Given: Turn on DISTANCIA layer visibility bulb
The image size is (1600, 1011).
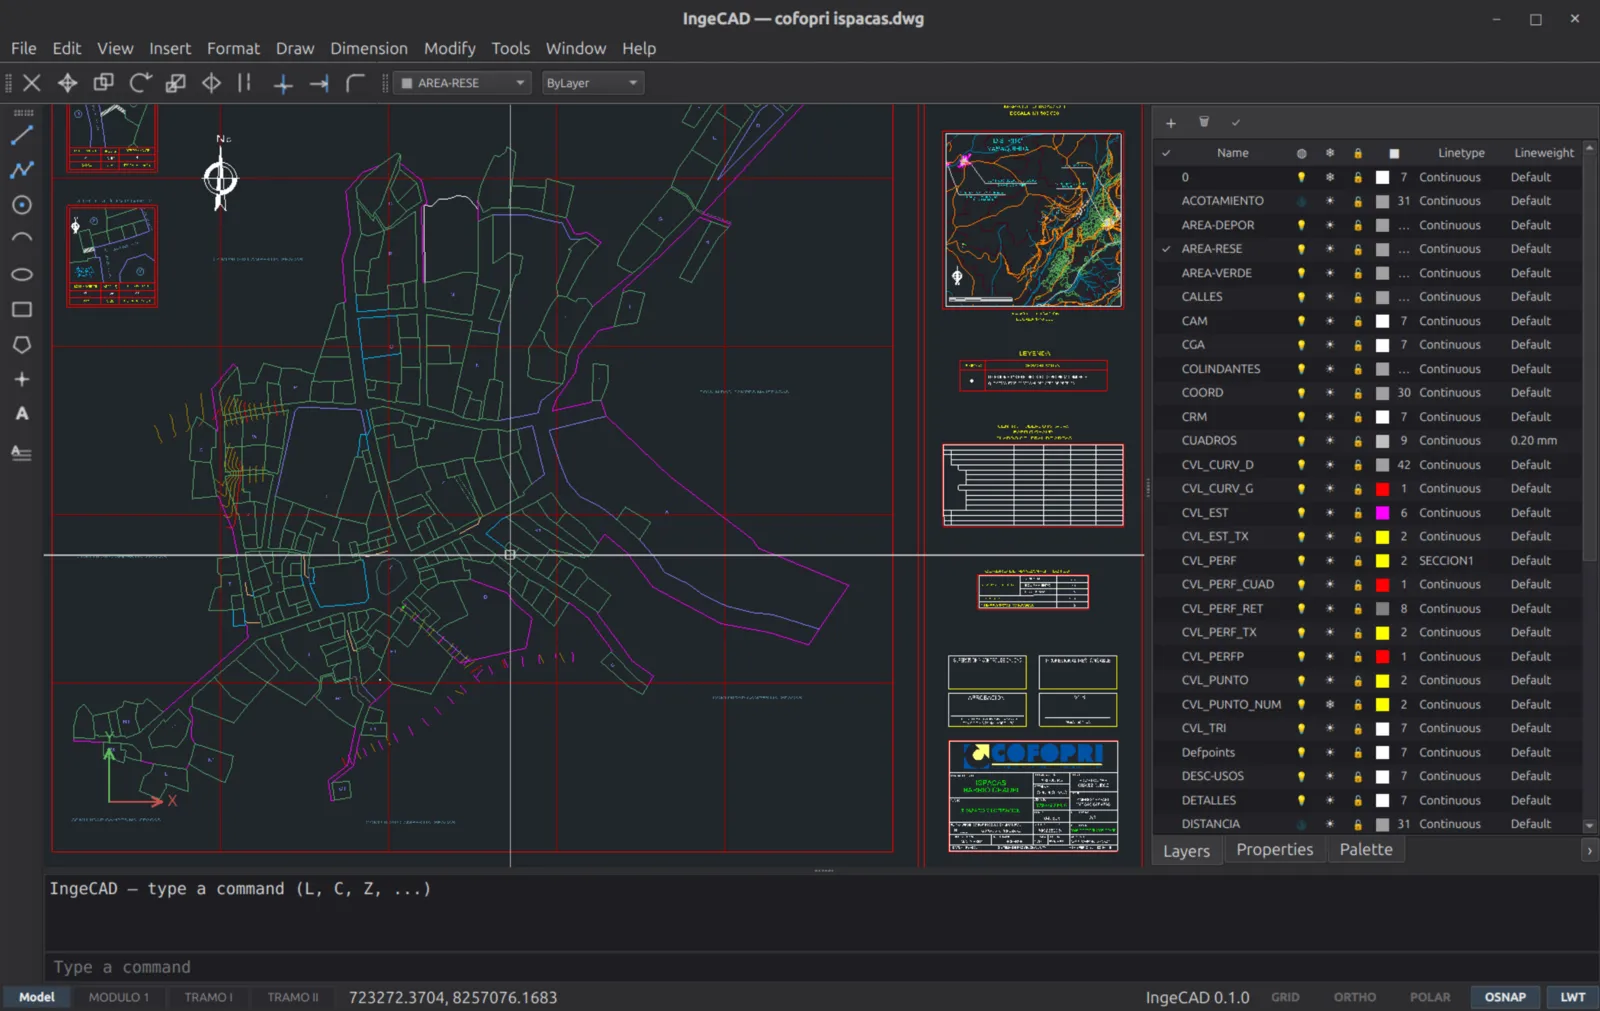Looking at the screenshot, I should pyautogui.click(x=1301, y=824).
